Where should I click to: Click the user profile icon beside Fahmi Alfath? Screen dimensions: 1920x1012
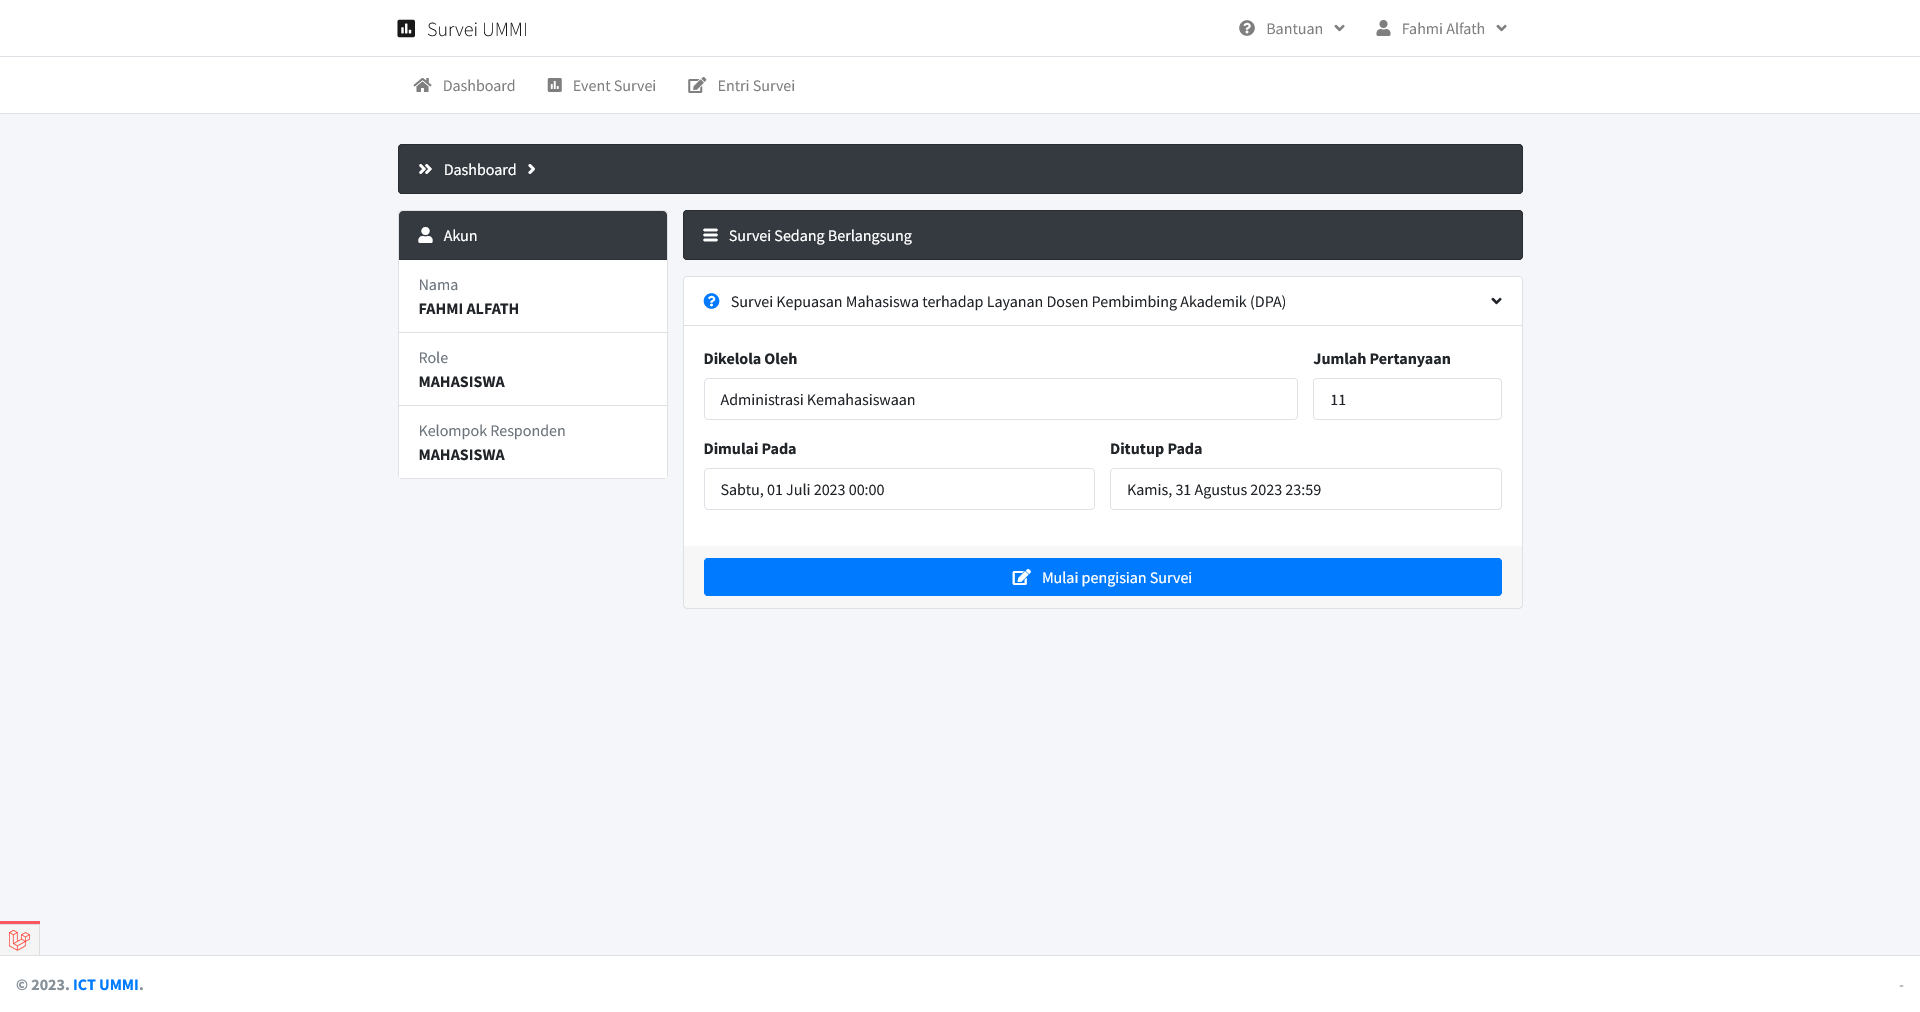(1383, 29)
